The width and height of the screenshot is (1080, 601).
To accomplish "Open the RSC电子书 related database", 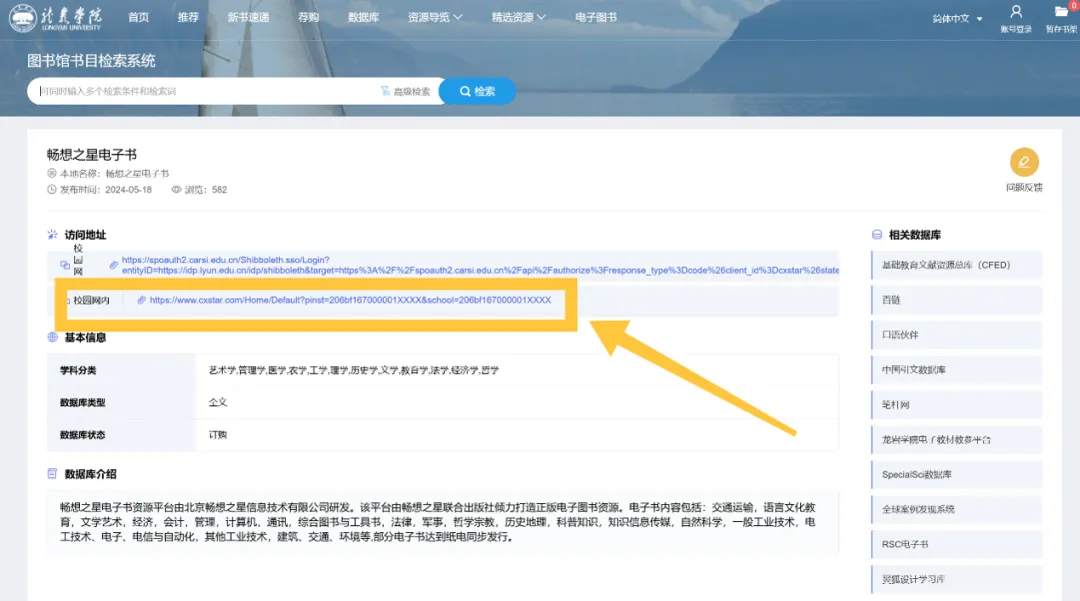I will (x=957, y=544).
